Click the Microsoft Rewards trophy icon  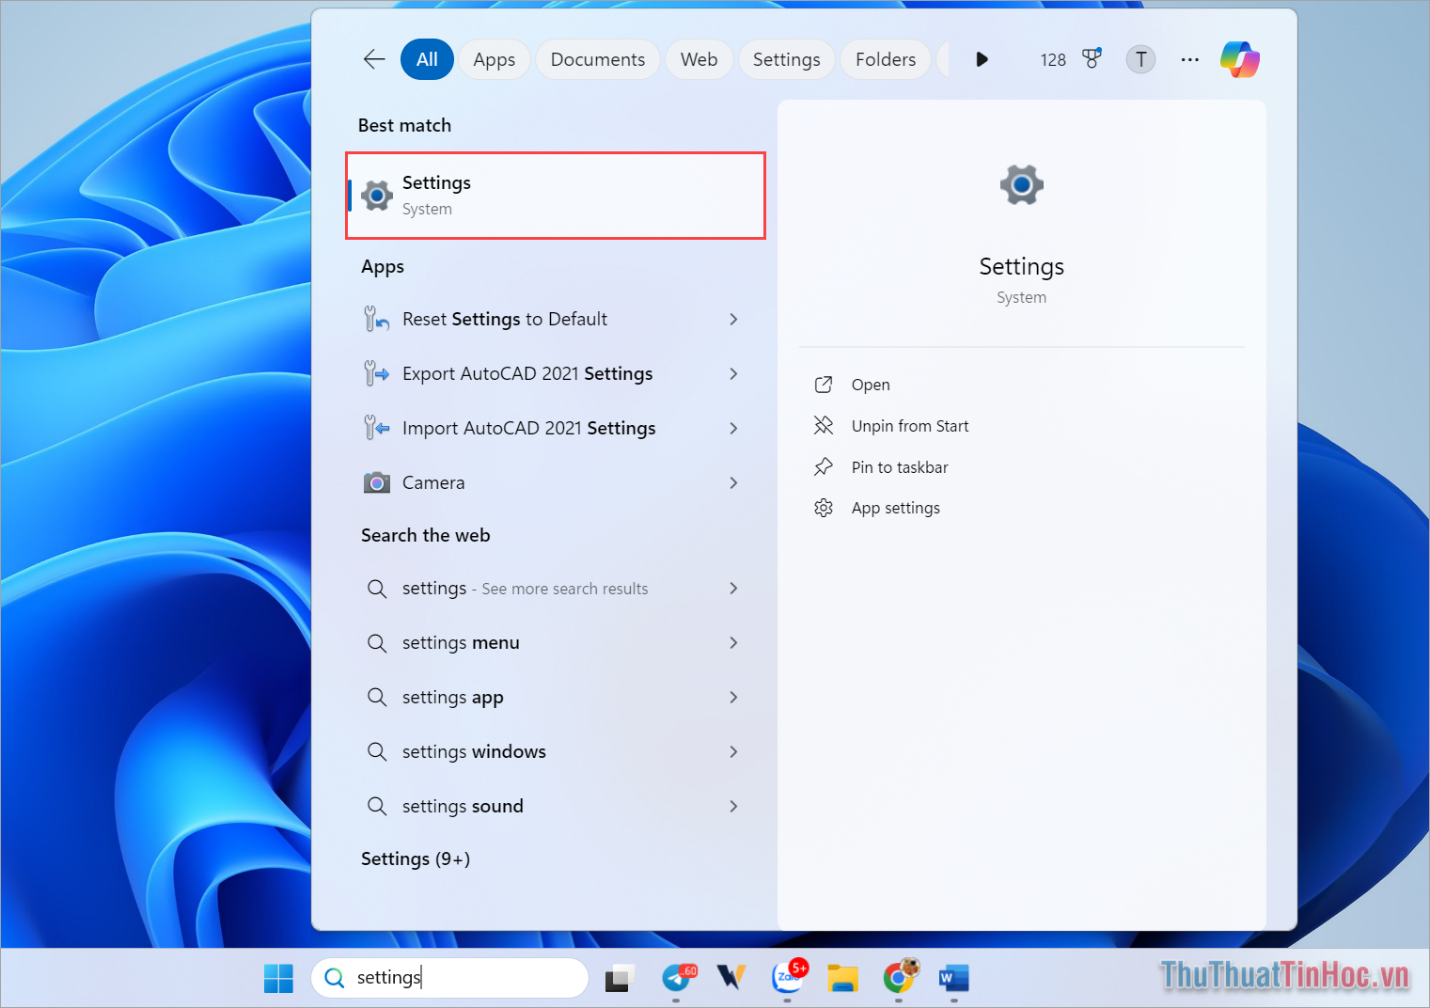click(x=1091, y=59)
